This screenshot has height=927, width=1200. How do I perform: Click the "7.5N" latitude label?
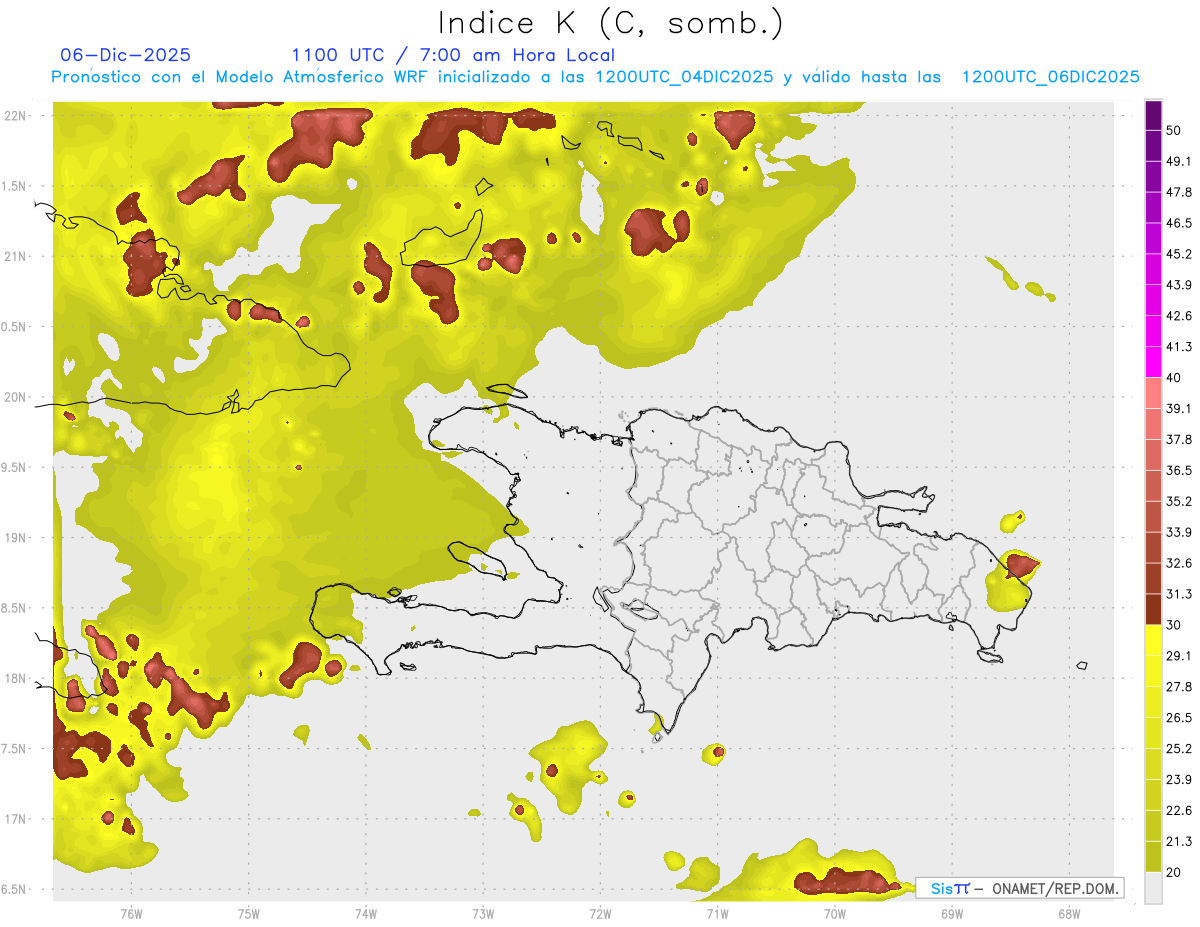coord(14,749)
